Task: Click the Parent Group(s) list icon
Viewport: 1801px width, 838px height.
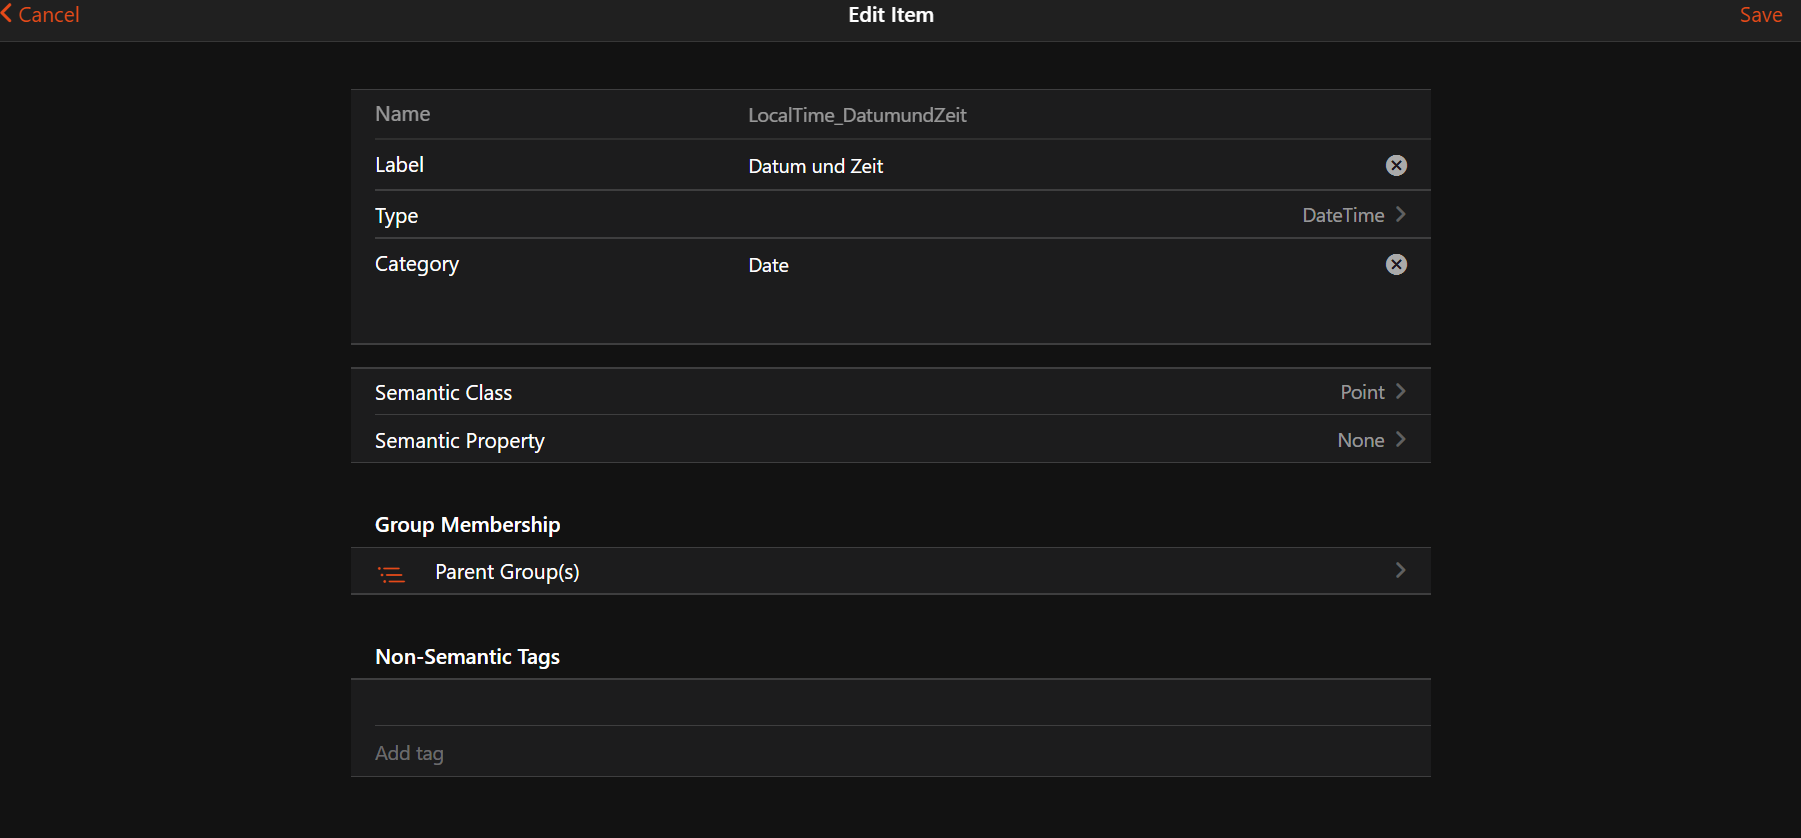Action: pos(391,573)
